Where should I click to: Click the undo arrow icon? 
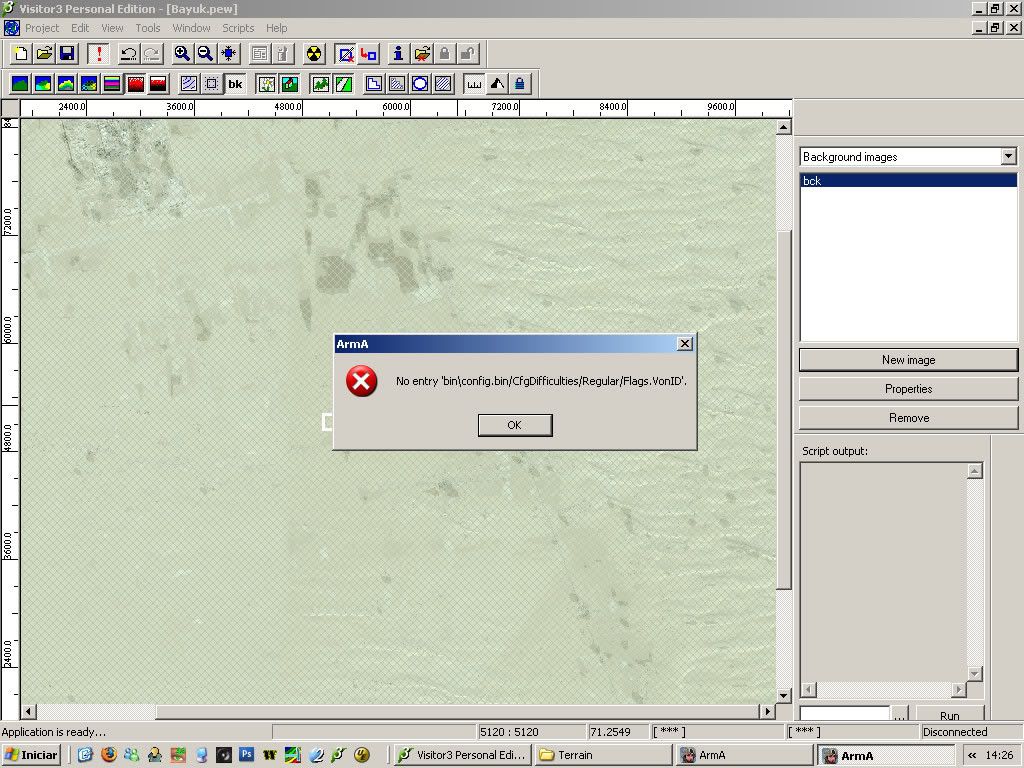click(x=129, y=54)
